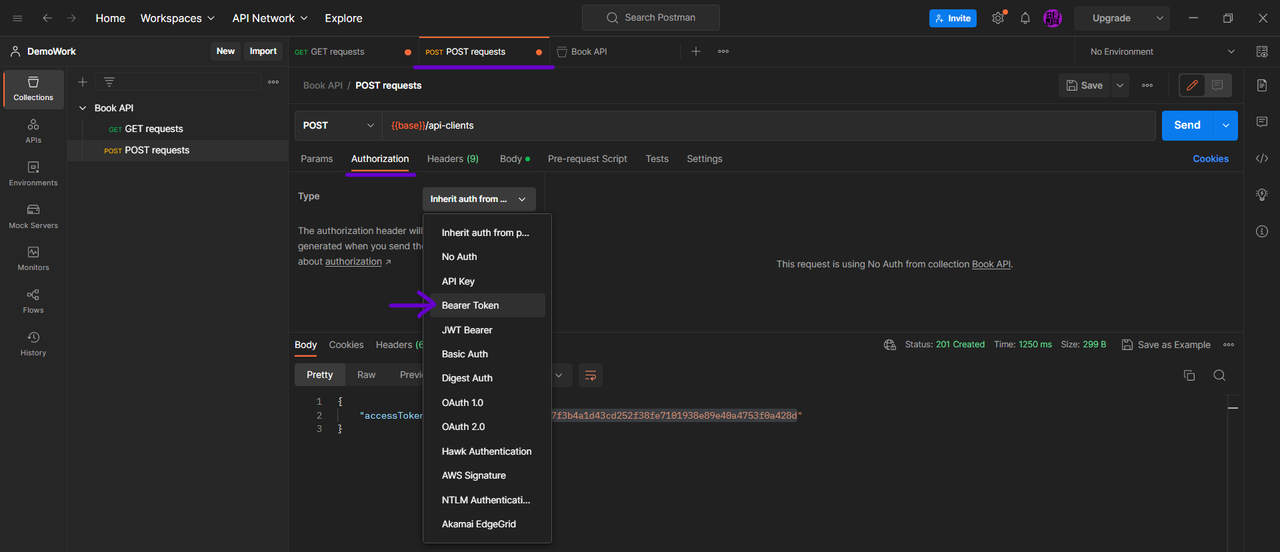Follow the Book API collection link

(x=991, y=264)
